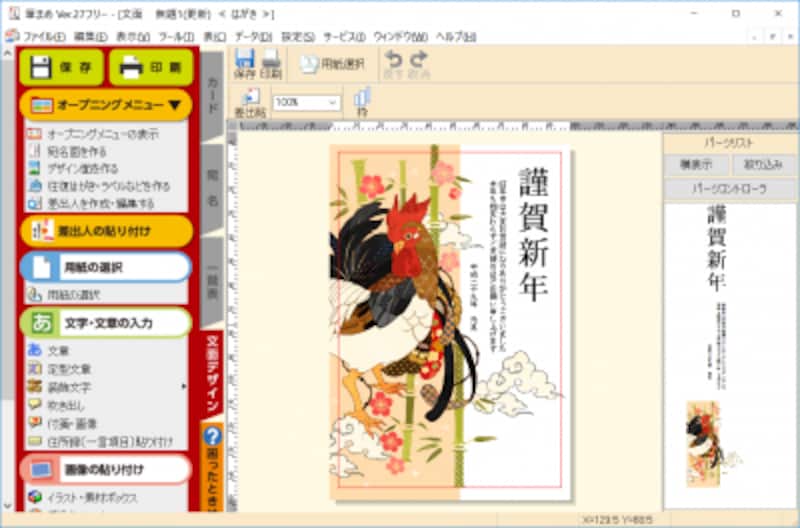Viewport: 800px width, 528px height.
Task: Open the 設定(S) menu
Action: click(298, 37)
